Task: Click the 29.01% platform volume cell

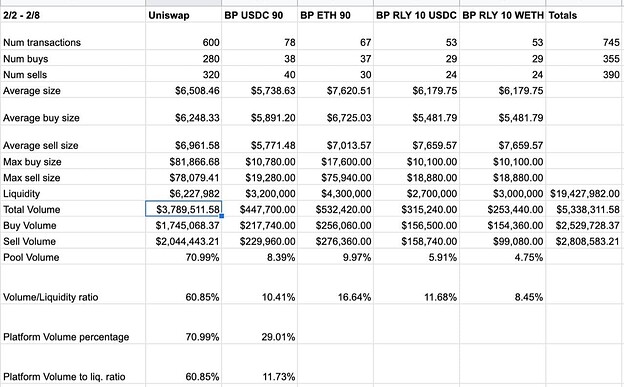Action: pyautogui.click(x=259, y=337)
